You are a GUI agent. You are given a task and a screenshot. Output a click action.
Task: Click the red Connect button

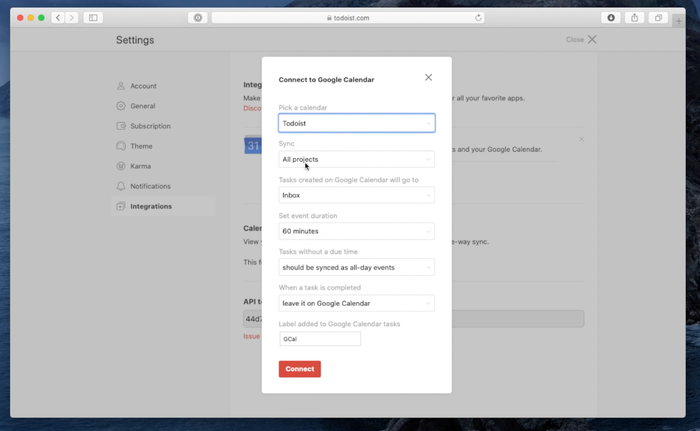(300, 369)
